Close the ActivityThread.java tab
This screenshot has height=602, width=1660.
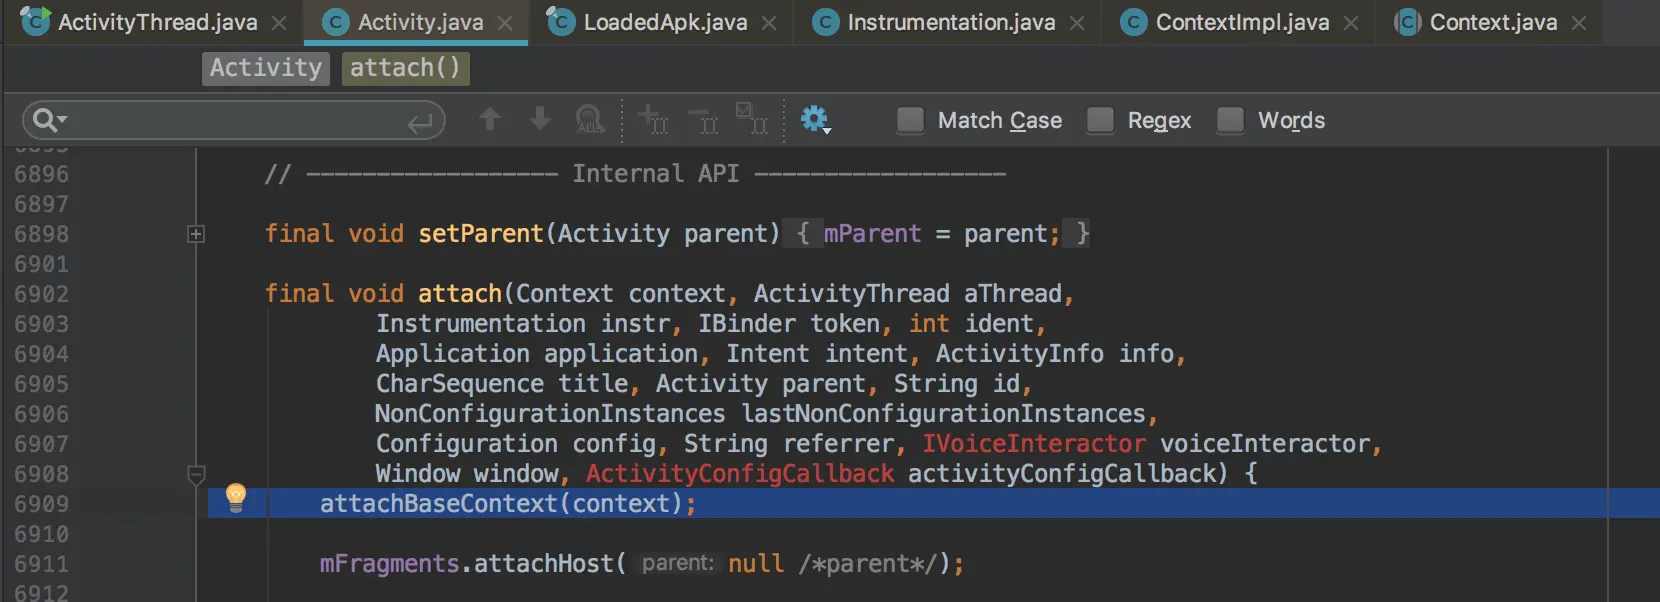point(279,23)
